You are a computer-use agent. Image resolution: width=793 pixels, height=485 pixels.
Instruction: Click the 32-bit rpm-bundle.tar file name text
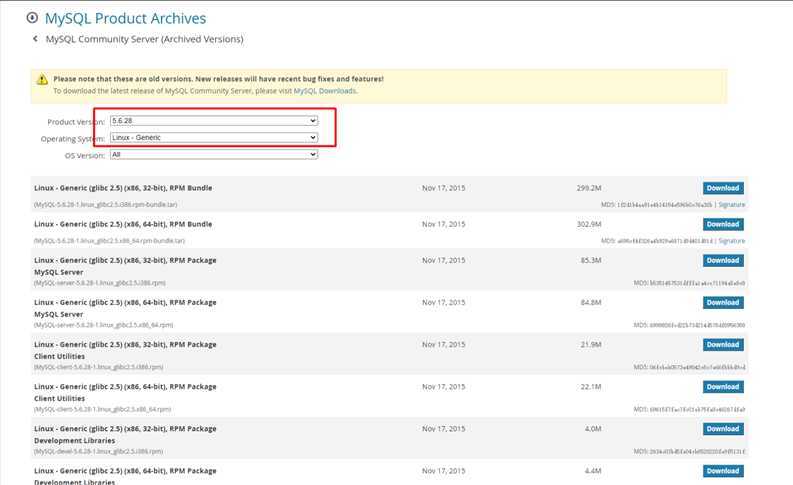[105, 205]
